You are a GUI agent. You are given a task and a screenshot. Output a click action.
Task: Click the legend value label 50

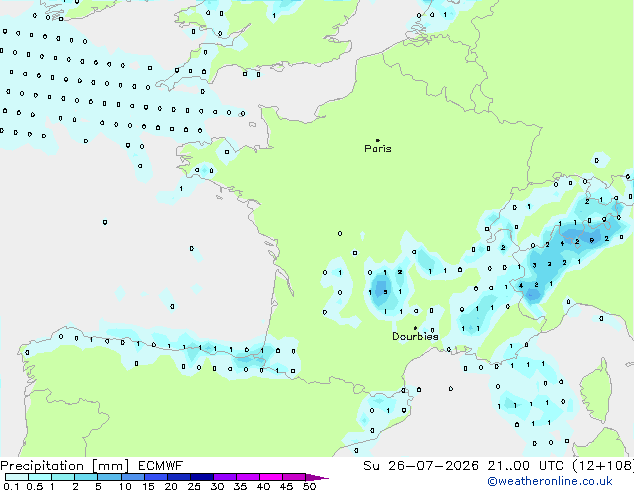(309, 486)
